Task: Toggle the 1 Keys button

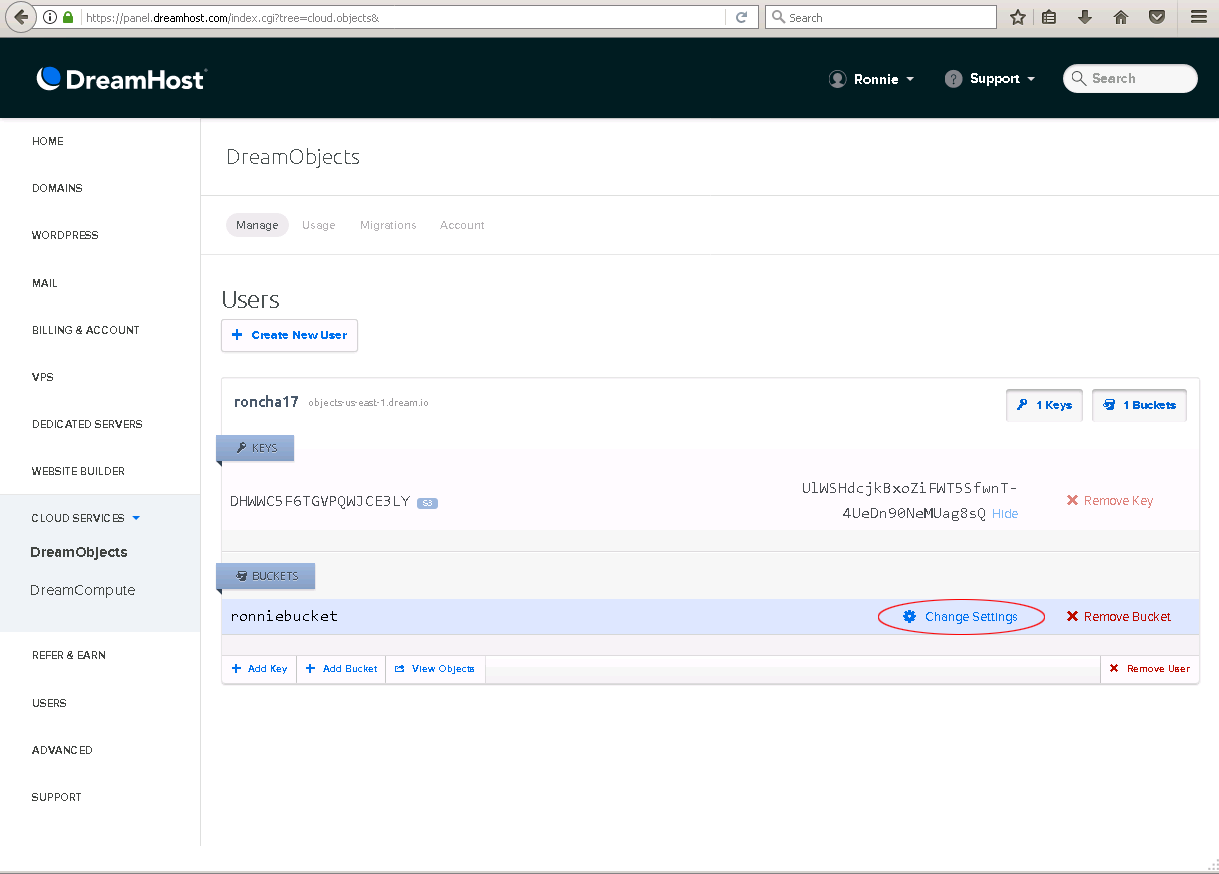Action: click(1044, 405)
